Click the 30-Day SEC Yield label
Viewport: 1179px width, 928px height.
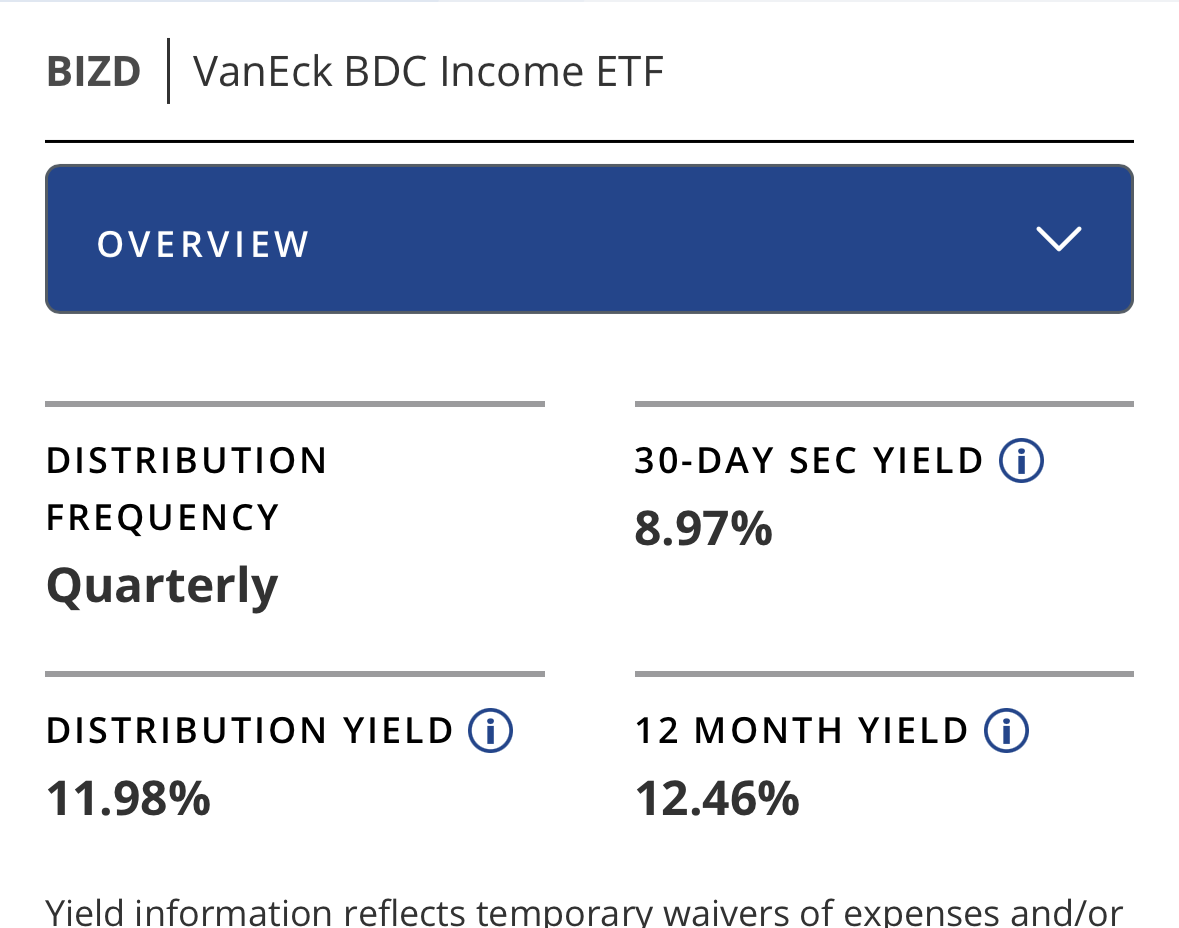coord(810,461)
